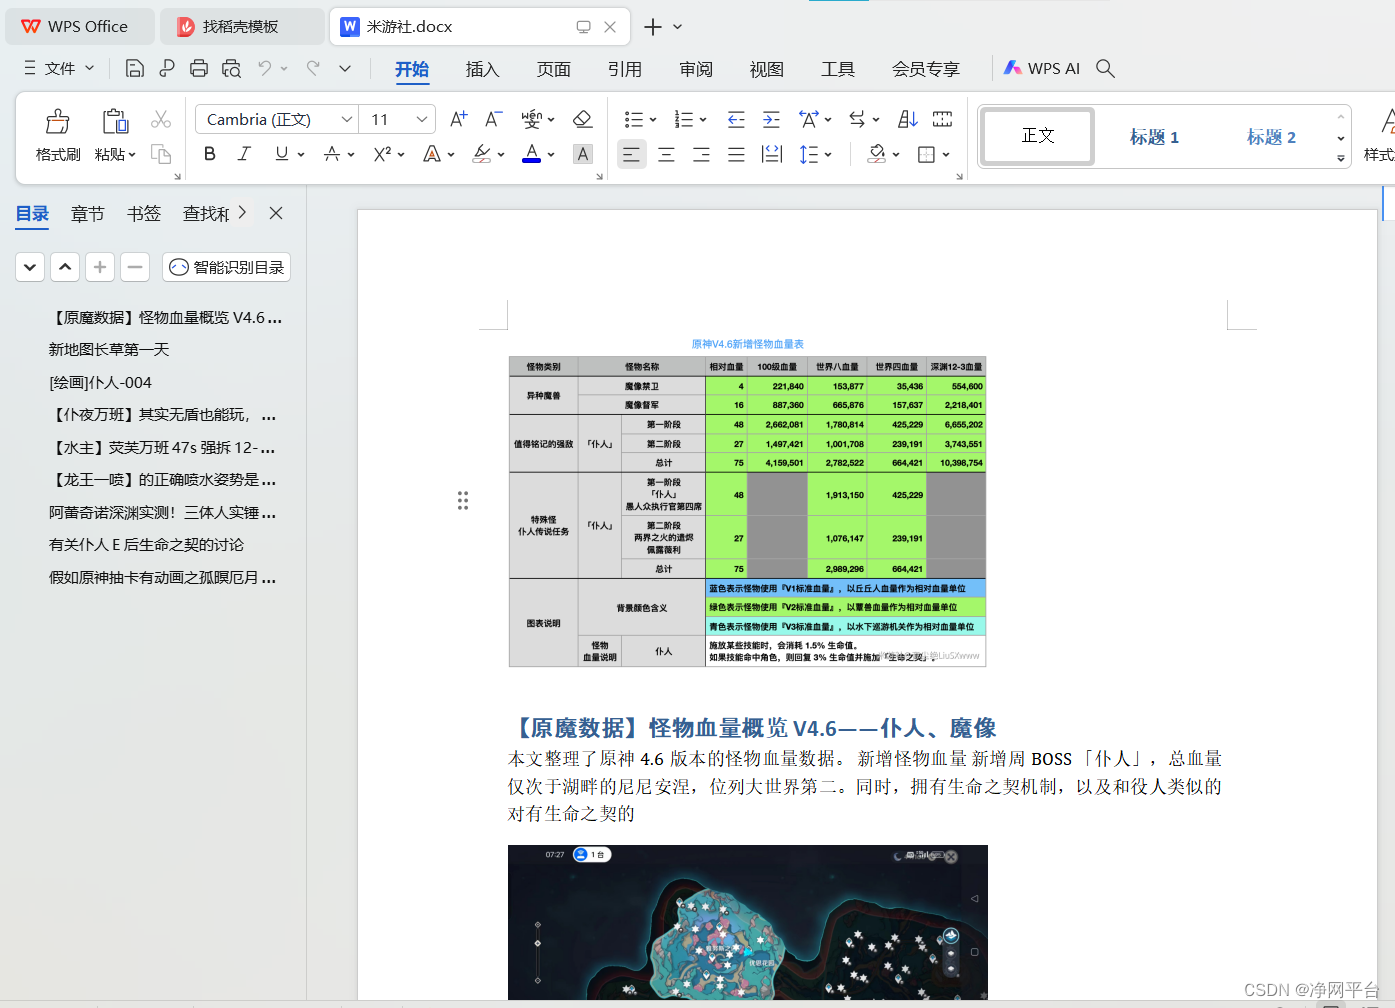The width and height of the screenshot is (1395, 1008).
Task: Open the 工具 ribbon tab
Action: click(837, 69)
